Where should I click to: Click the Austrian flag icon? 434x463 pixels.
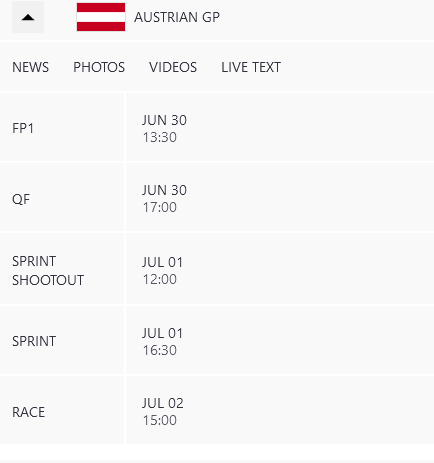click(x=101, y=17)
